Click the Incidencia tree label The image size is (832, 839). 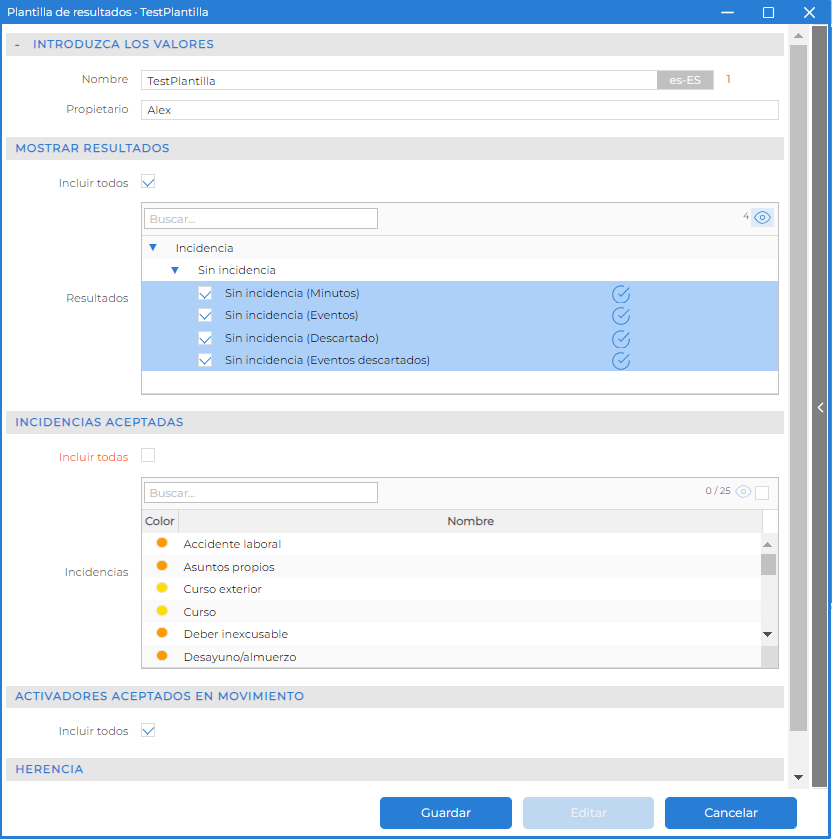pos(204,248)
